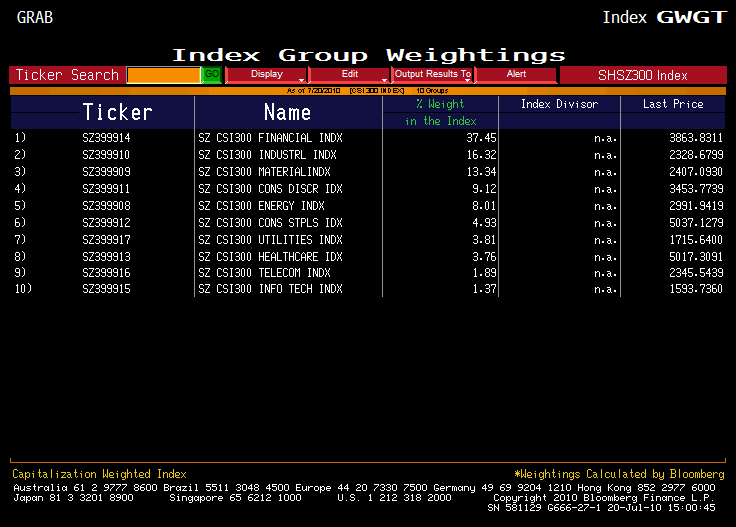736x527 pixels.
Task: Open SZ CSI300 CONS STPLS IDX name
Action: click(270, 222)
